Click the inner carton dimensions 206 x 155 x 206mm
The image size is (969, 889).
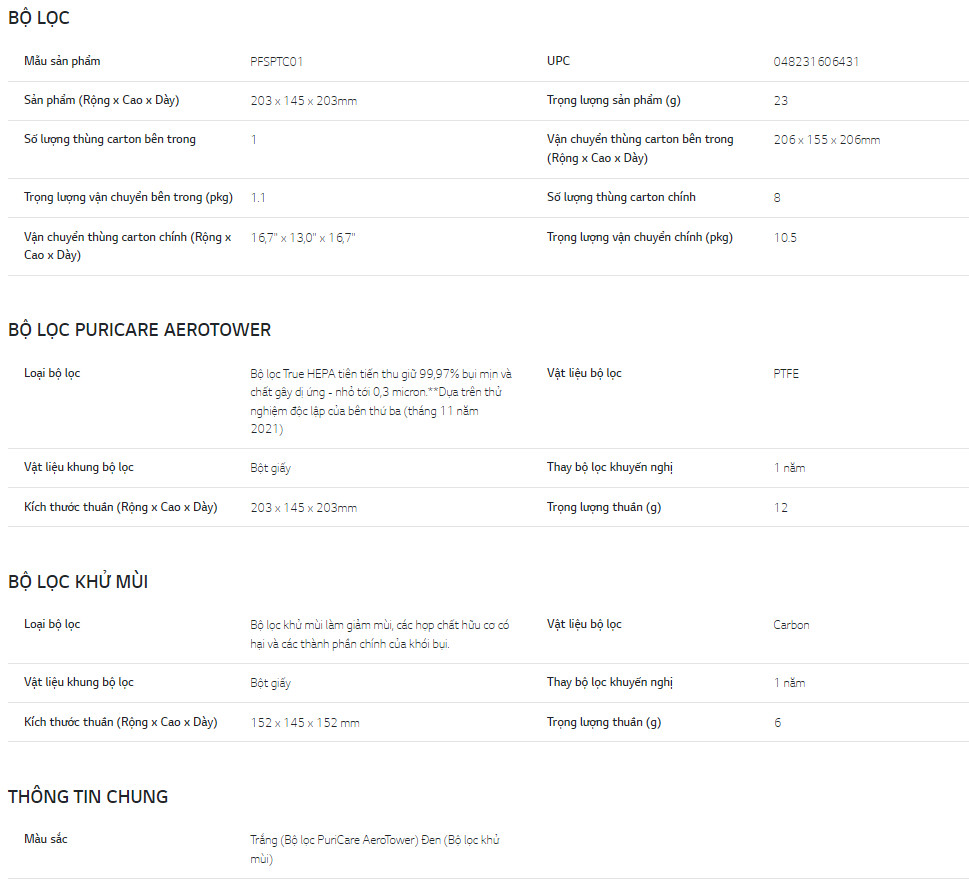pos(826,140)
